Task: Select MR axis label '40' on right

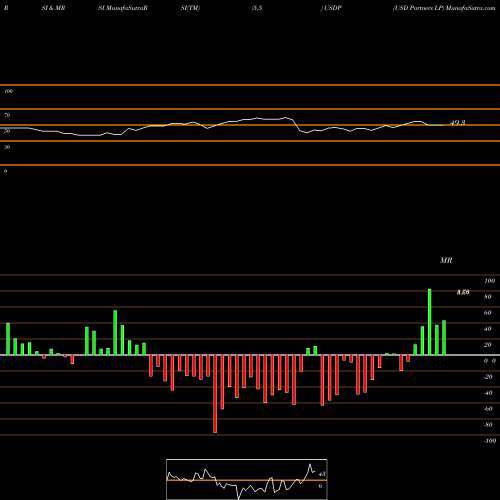Action: (488, 329)
